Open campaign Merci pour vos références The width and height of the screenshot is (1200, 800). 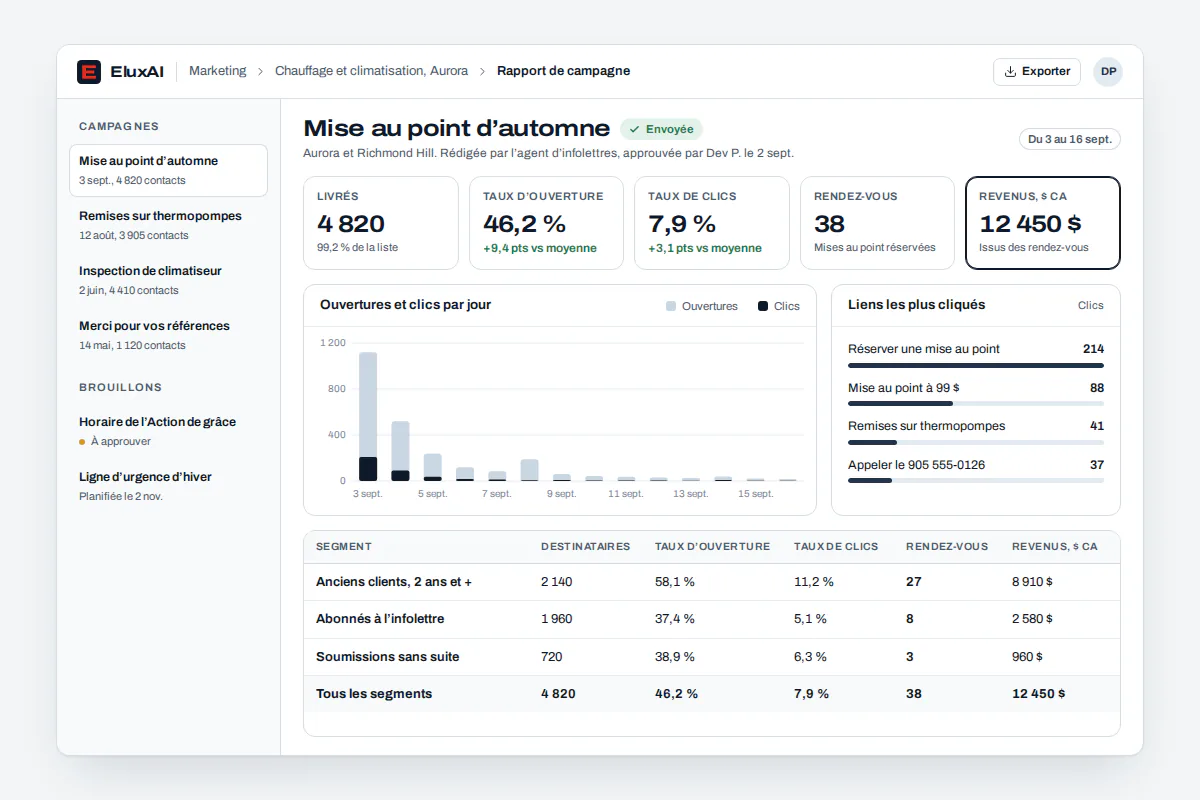[x=168, y=335]
